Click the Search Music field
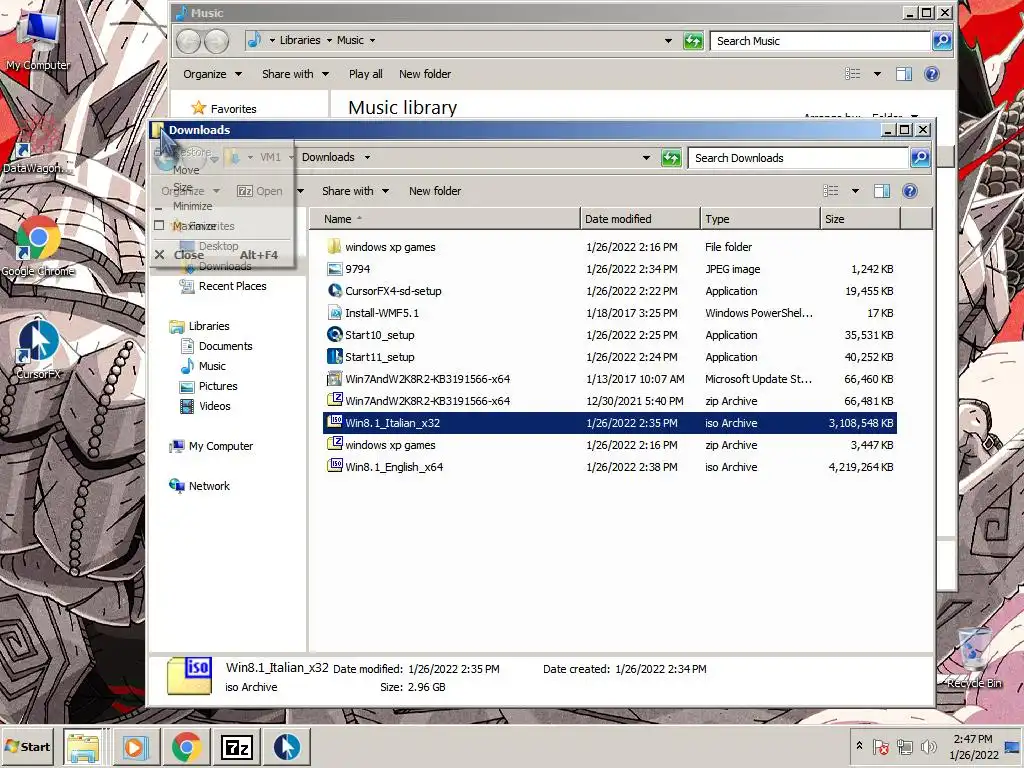 coord(820,40)
